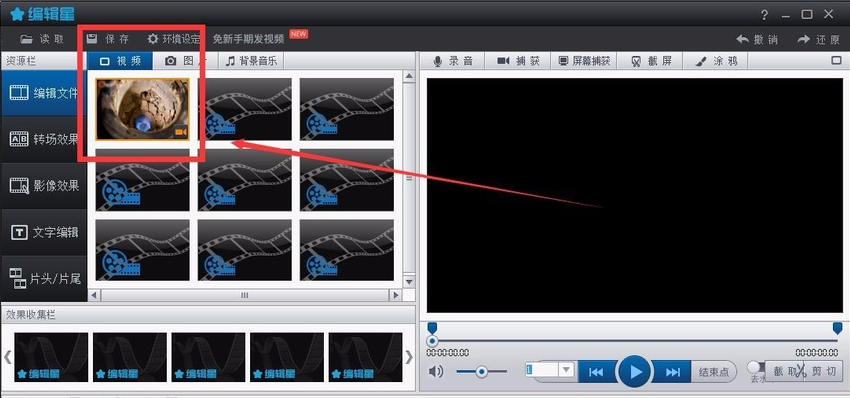Jump to the next frame button

(672, 372)
